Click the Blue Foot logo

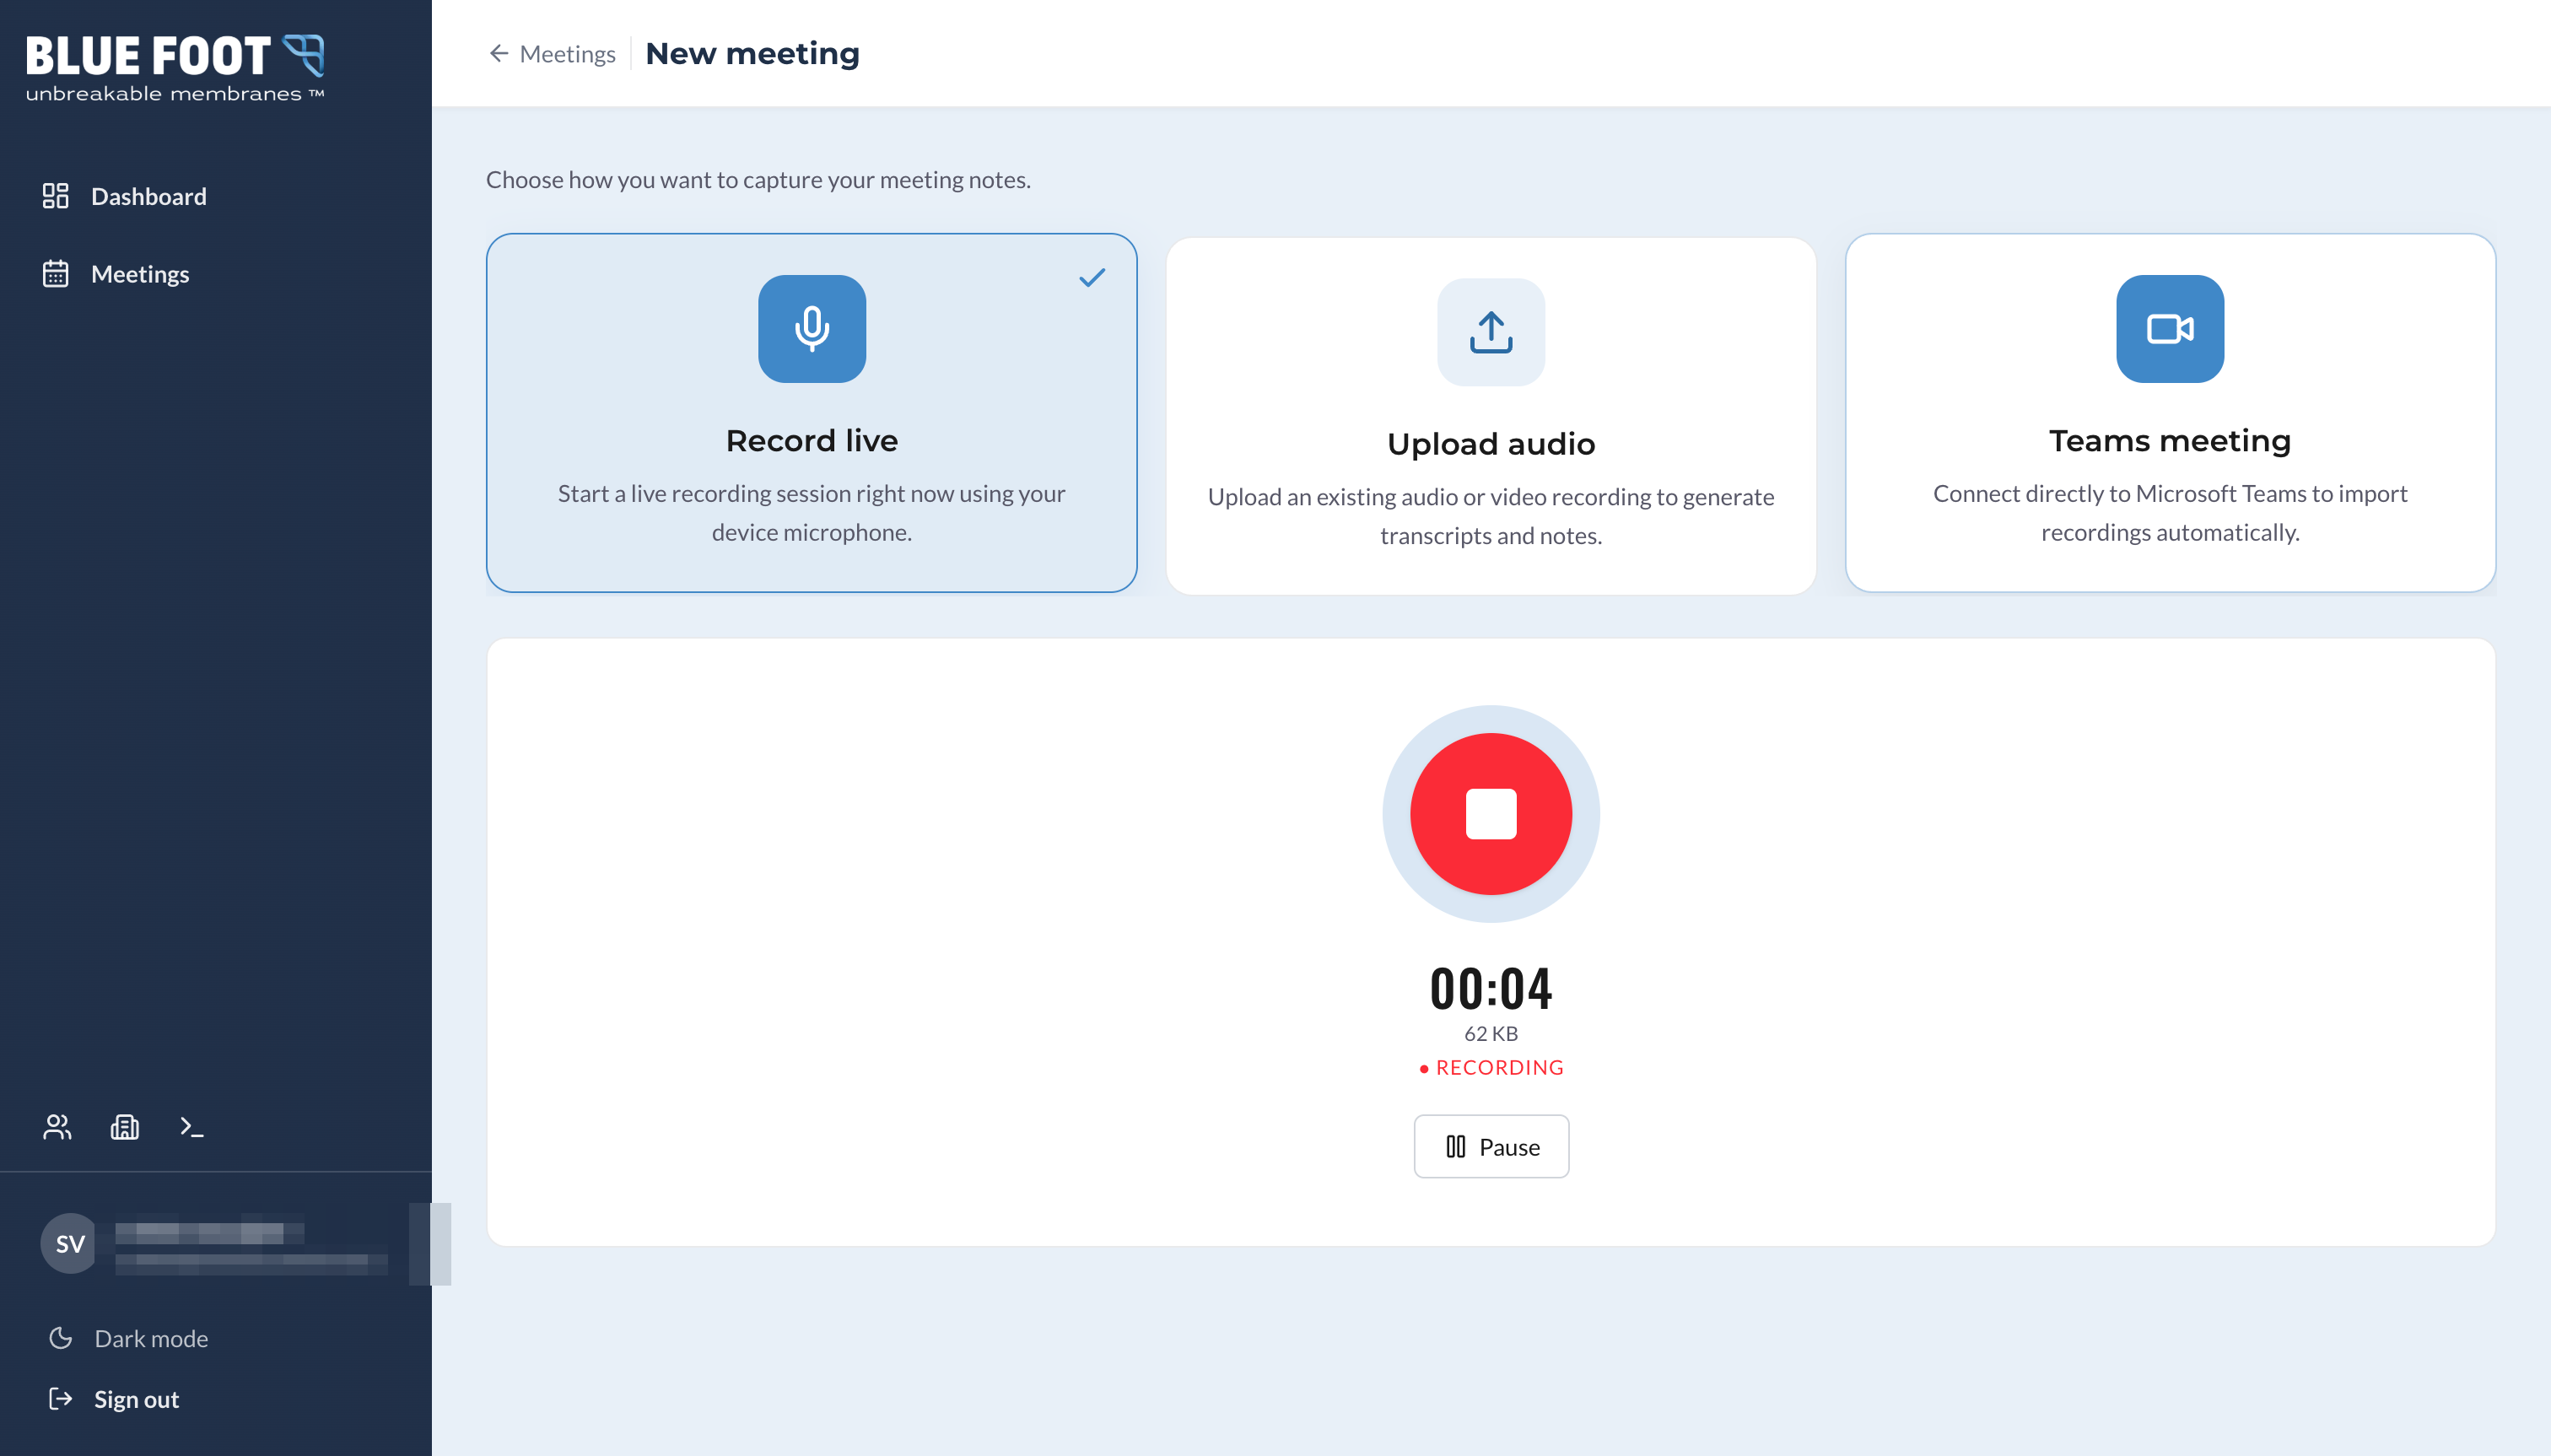[175, 68]
